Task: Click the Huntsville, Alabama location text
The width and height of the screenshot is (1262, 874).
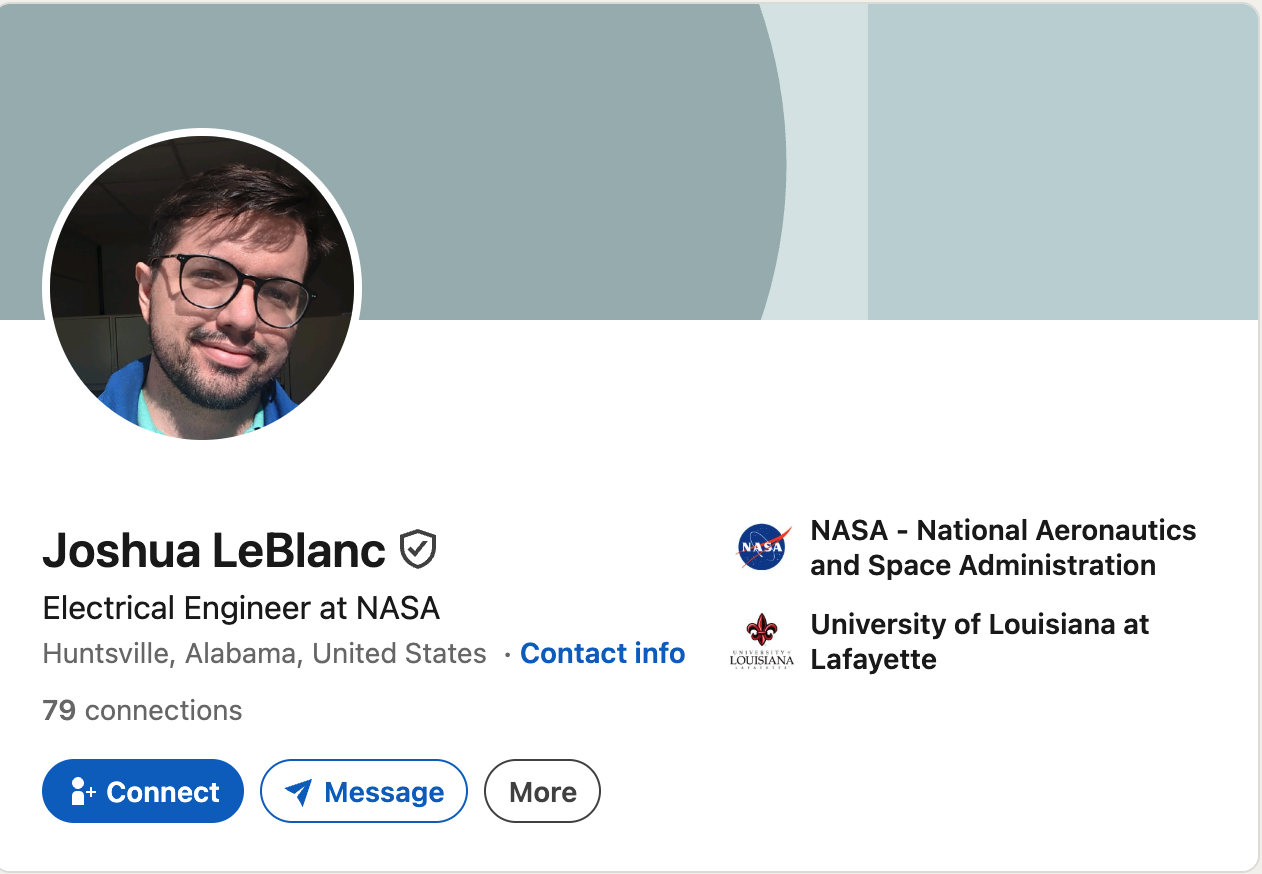Action: [264, 654]
